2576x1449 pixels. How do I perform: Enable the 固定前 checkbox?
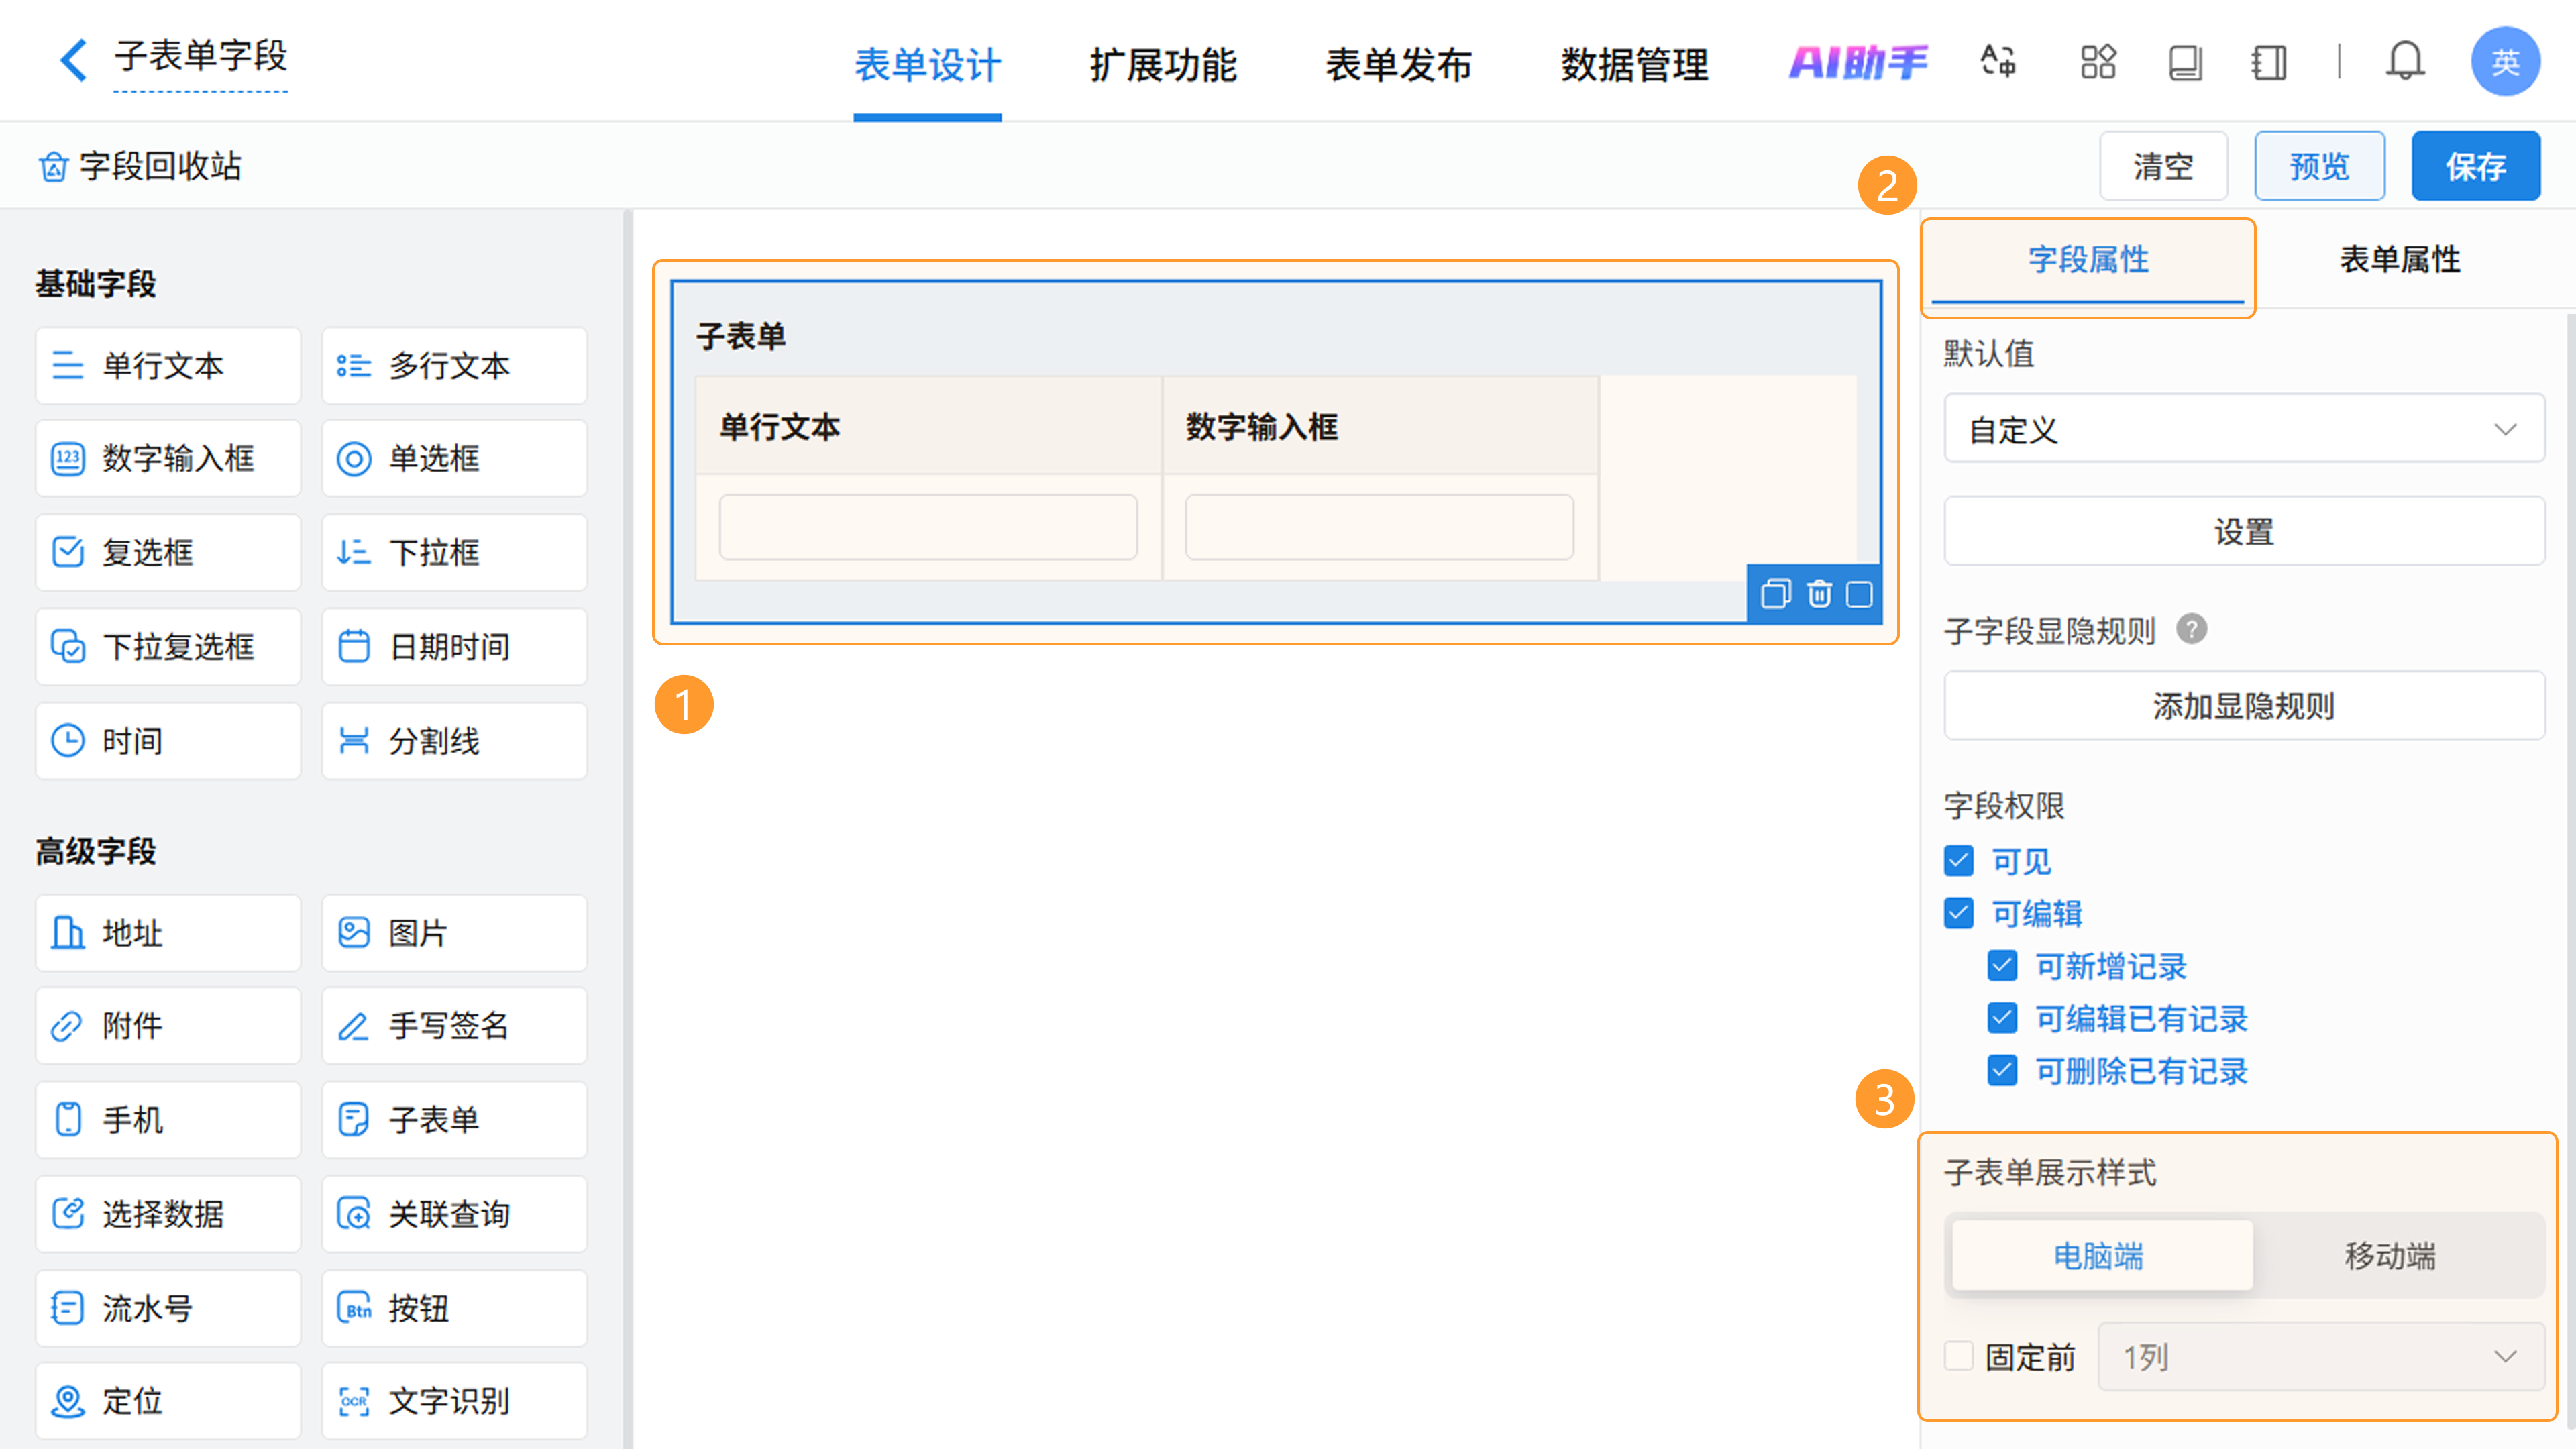[x=1959, y=1357]
